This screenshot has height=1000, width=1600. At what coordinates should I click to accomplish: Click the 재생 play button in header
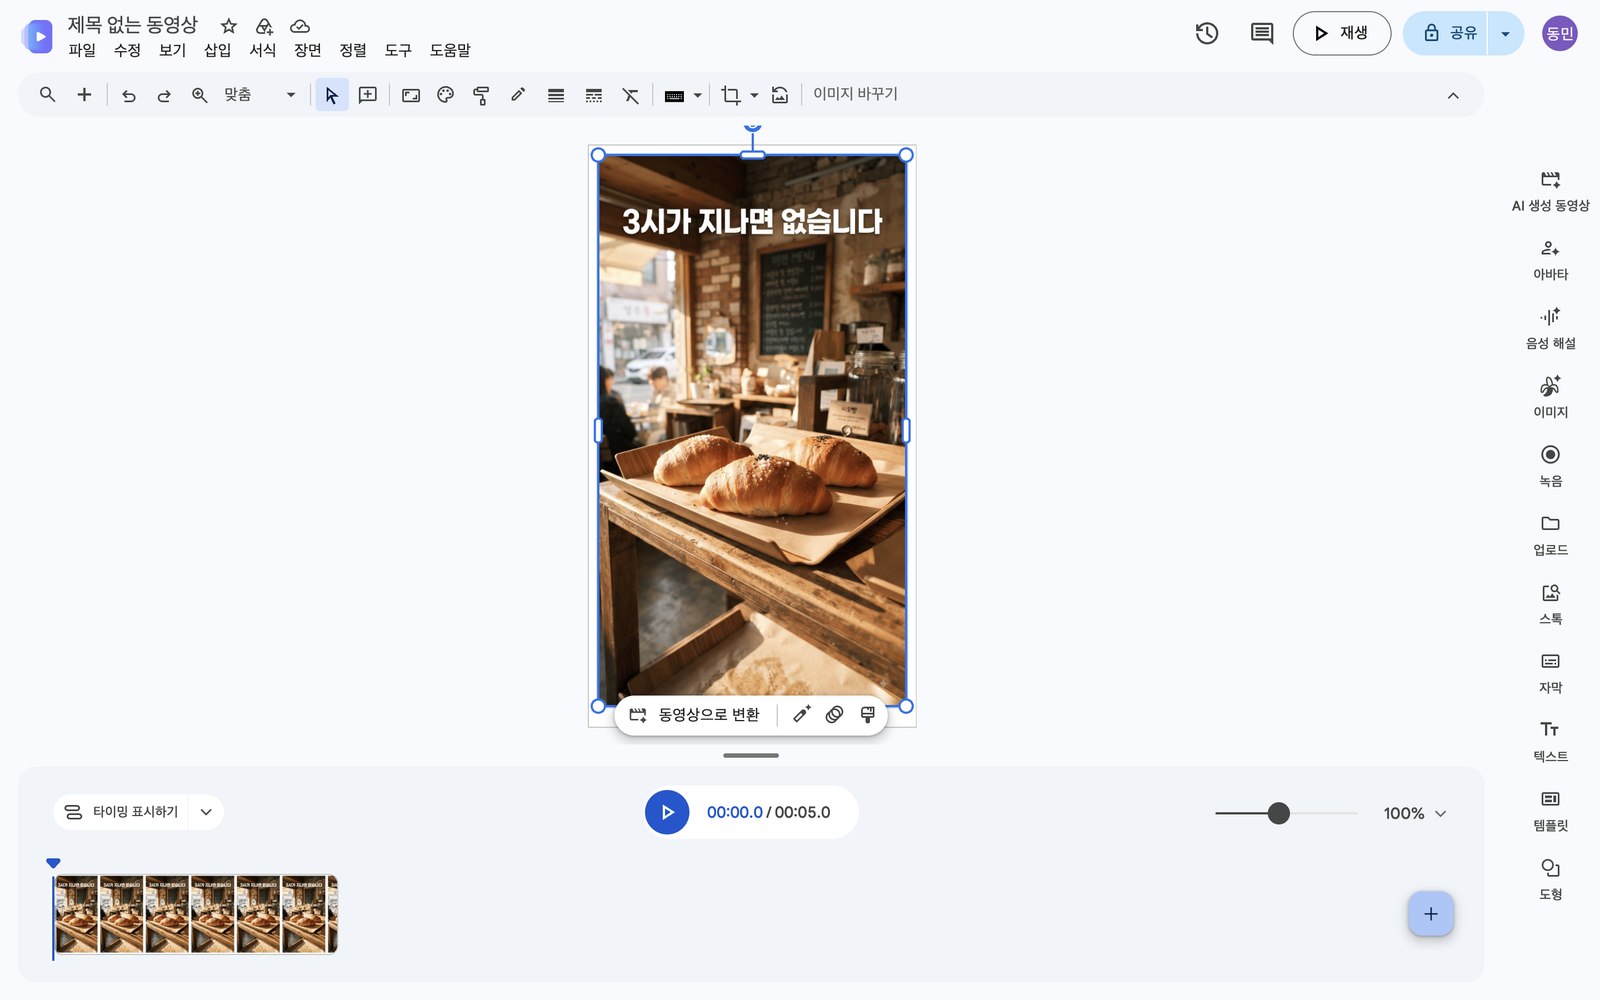[1341, 33]
